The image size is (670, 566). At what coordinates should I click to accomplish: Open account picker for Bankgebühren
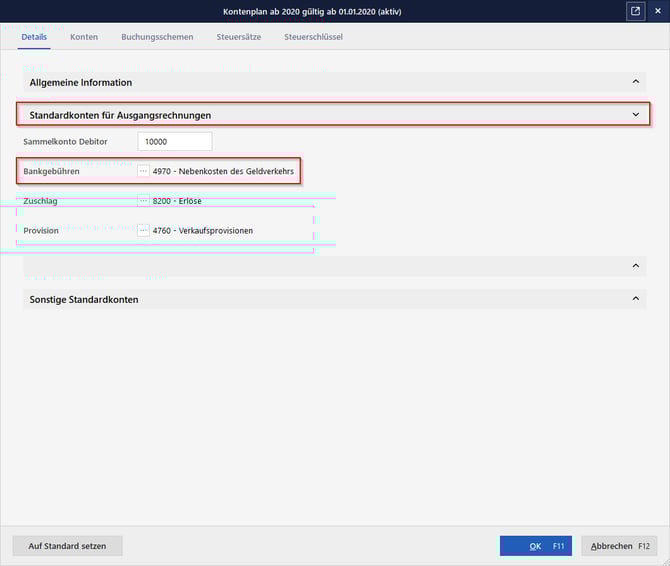143,171
